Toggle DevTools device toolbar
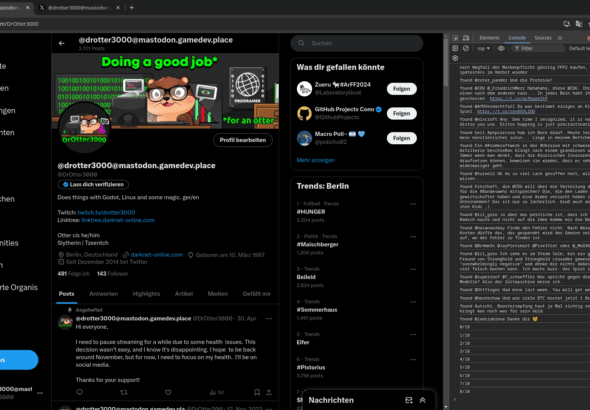Screen dimensions: 590x410 tap(466, 38)
